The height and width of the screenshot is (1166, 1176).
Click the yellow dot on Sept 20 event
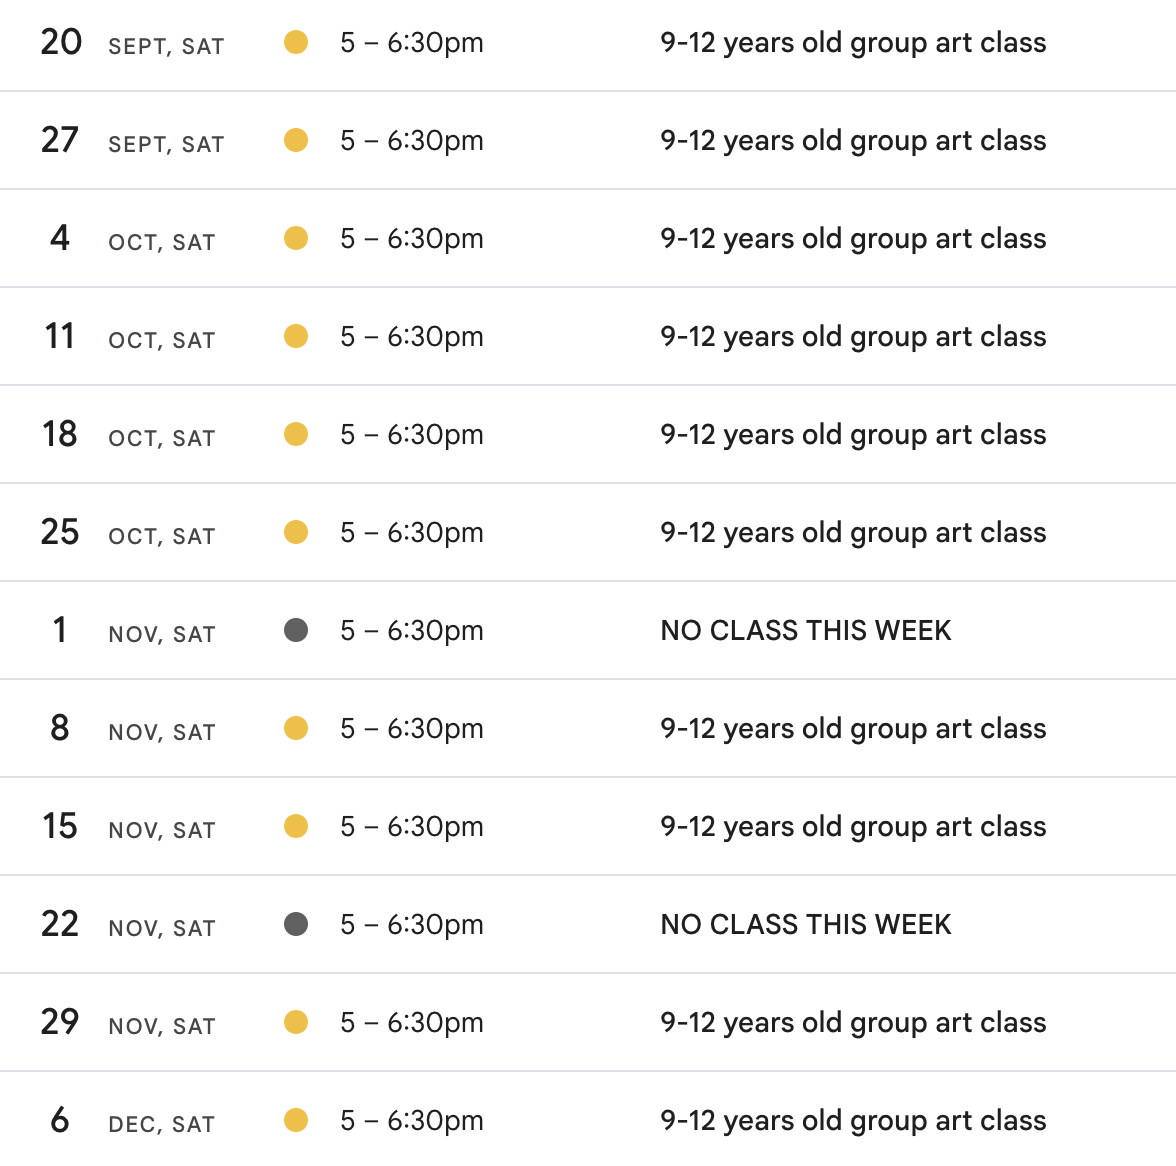296,42
